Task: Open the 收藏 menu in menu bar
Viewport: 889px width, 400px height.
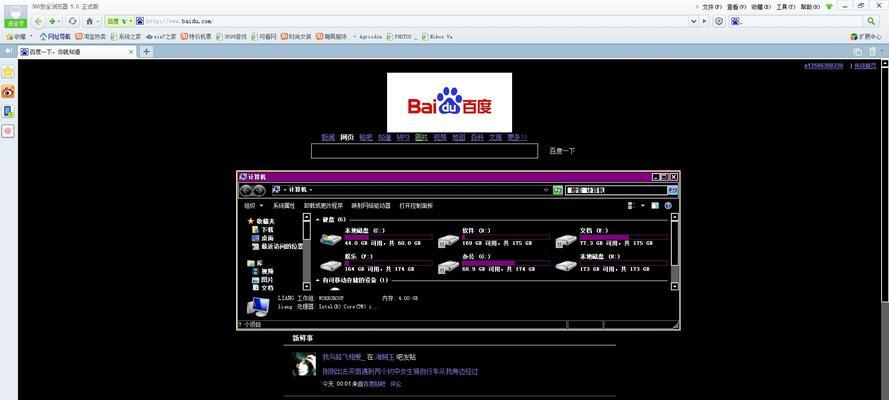Action: tap(761, 7)
